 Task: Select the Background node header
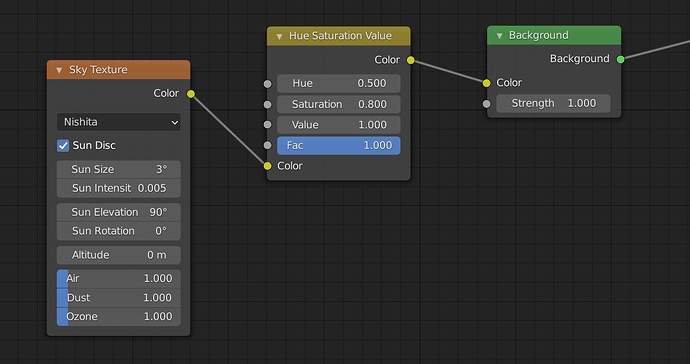(554, 35)
